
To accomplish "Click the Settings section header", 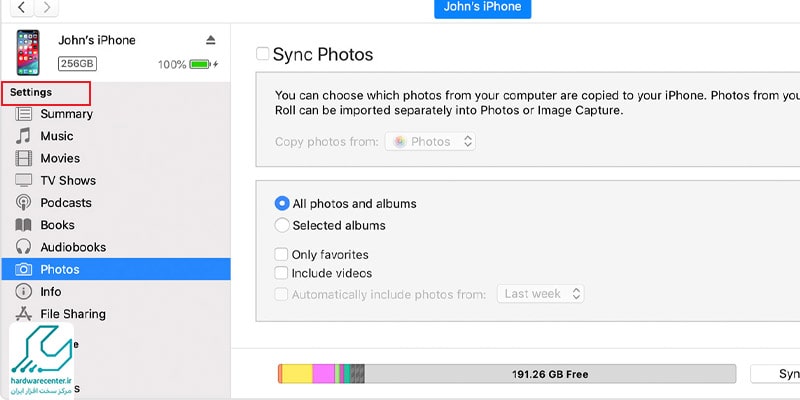I will [x=31, y=92].
